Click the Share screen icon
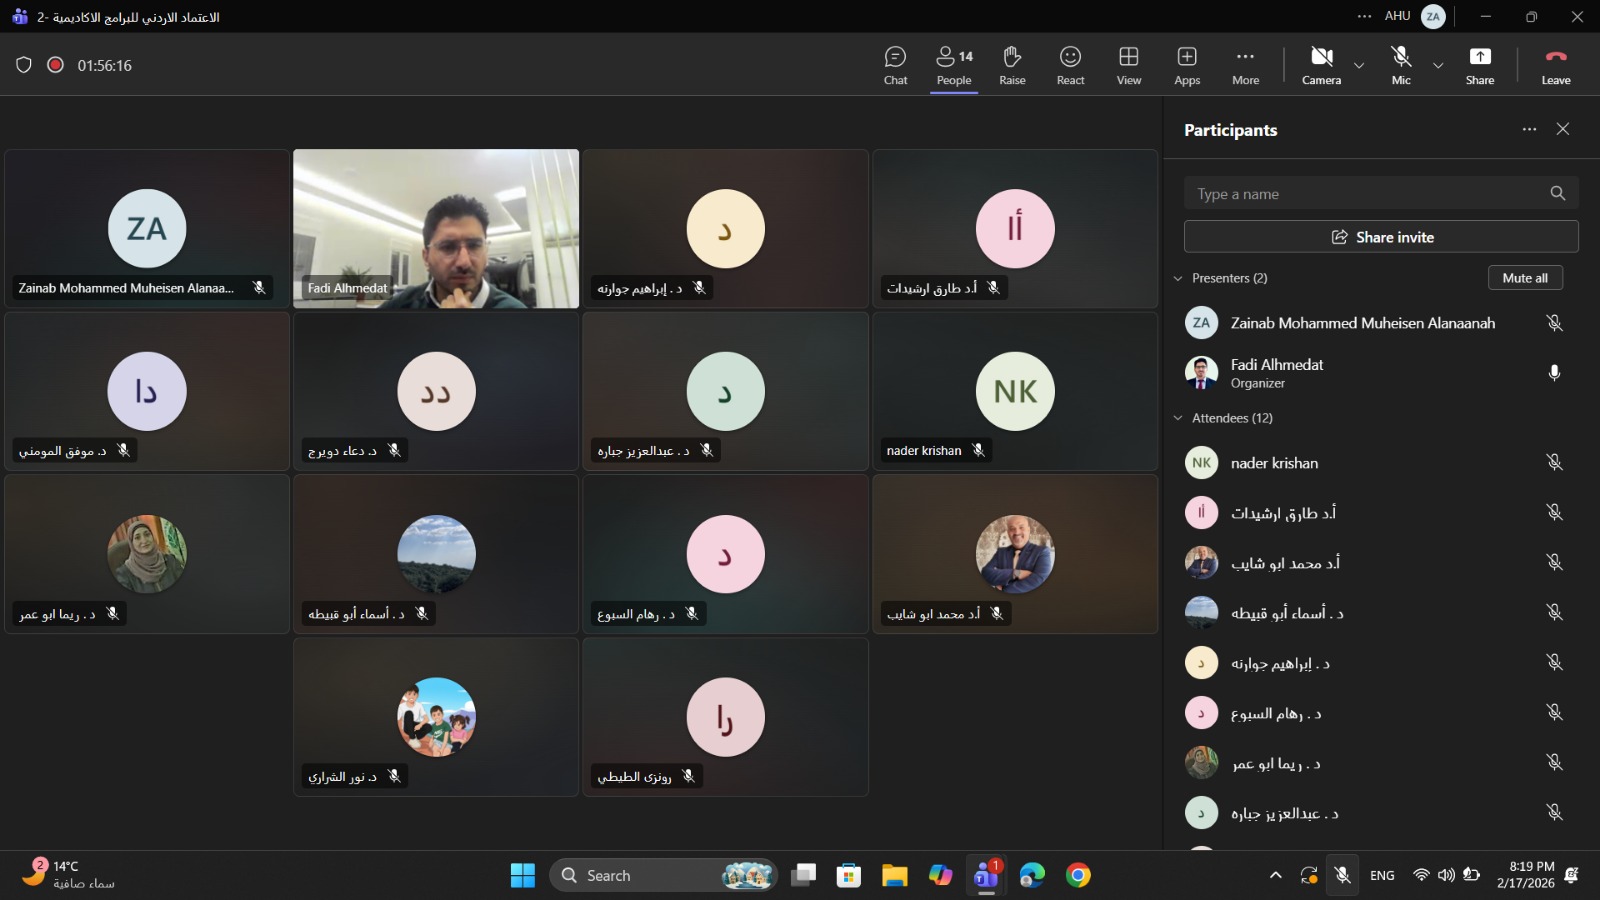This screenshot has height=900, width=1600. 1479,66
